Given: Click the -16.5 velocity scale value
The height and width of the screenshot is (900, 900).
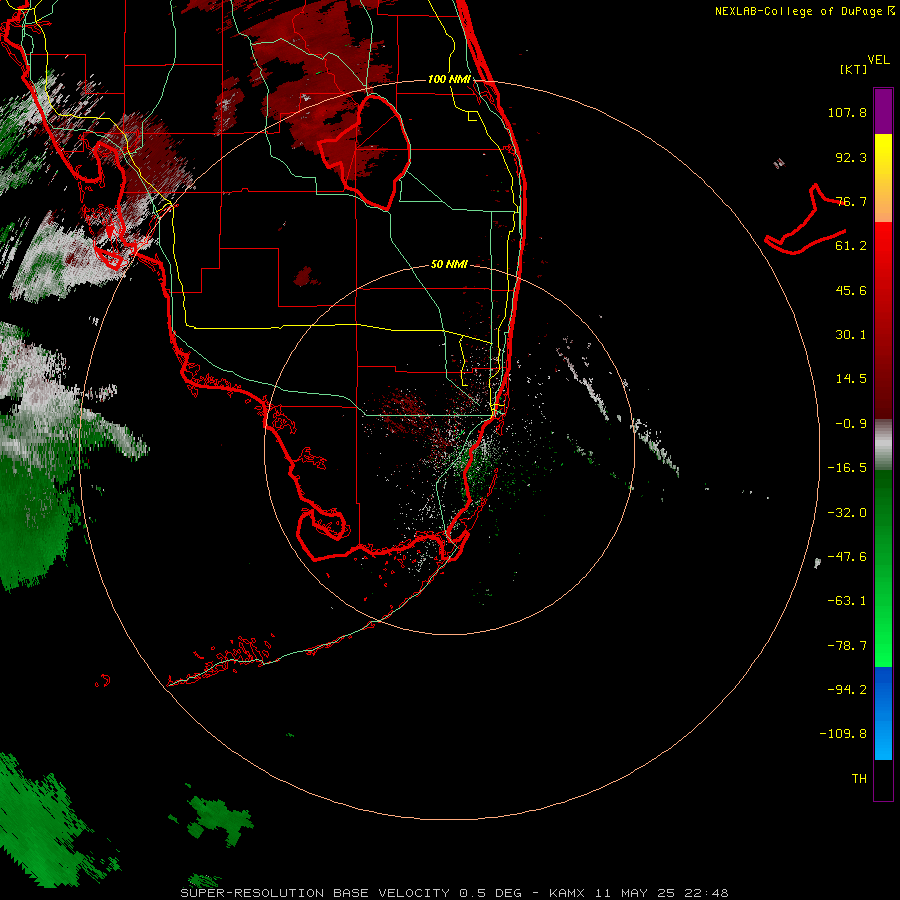Looking at the screenshot, I should (x=847, y=468).
